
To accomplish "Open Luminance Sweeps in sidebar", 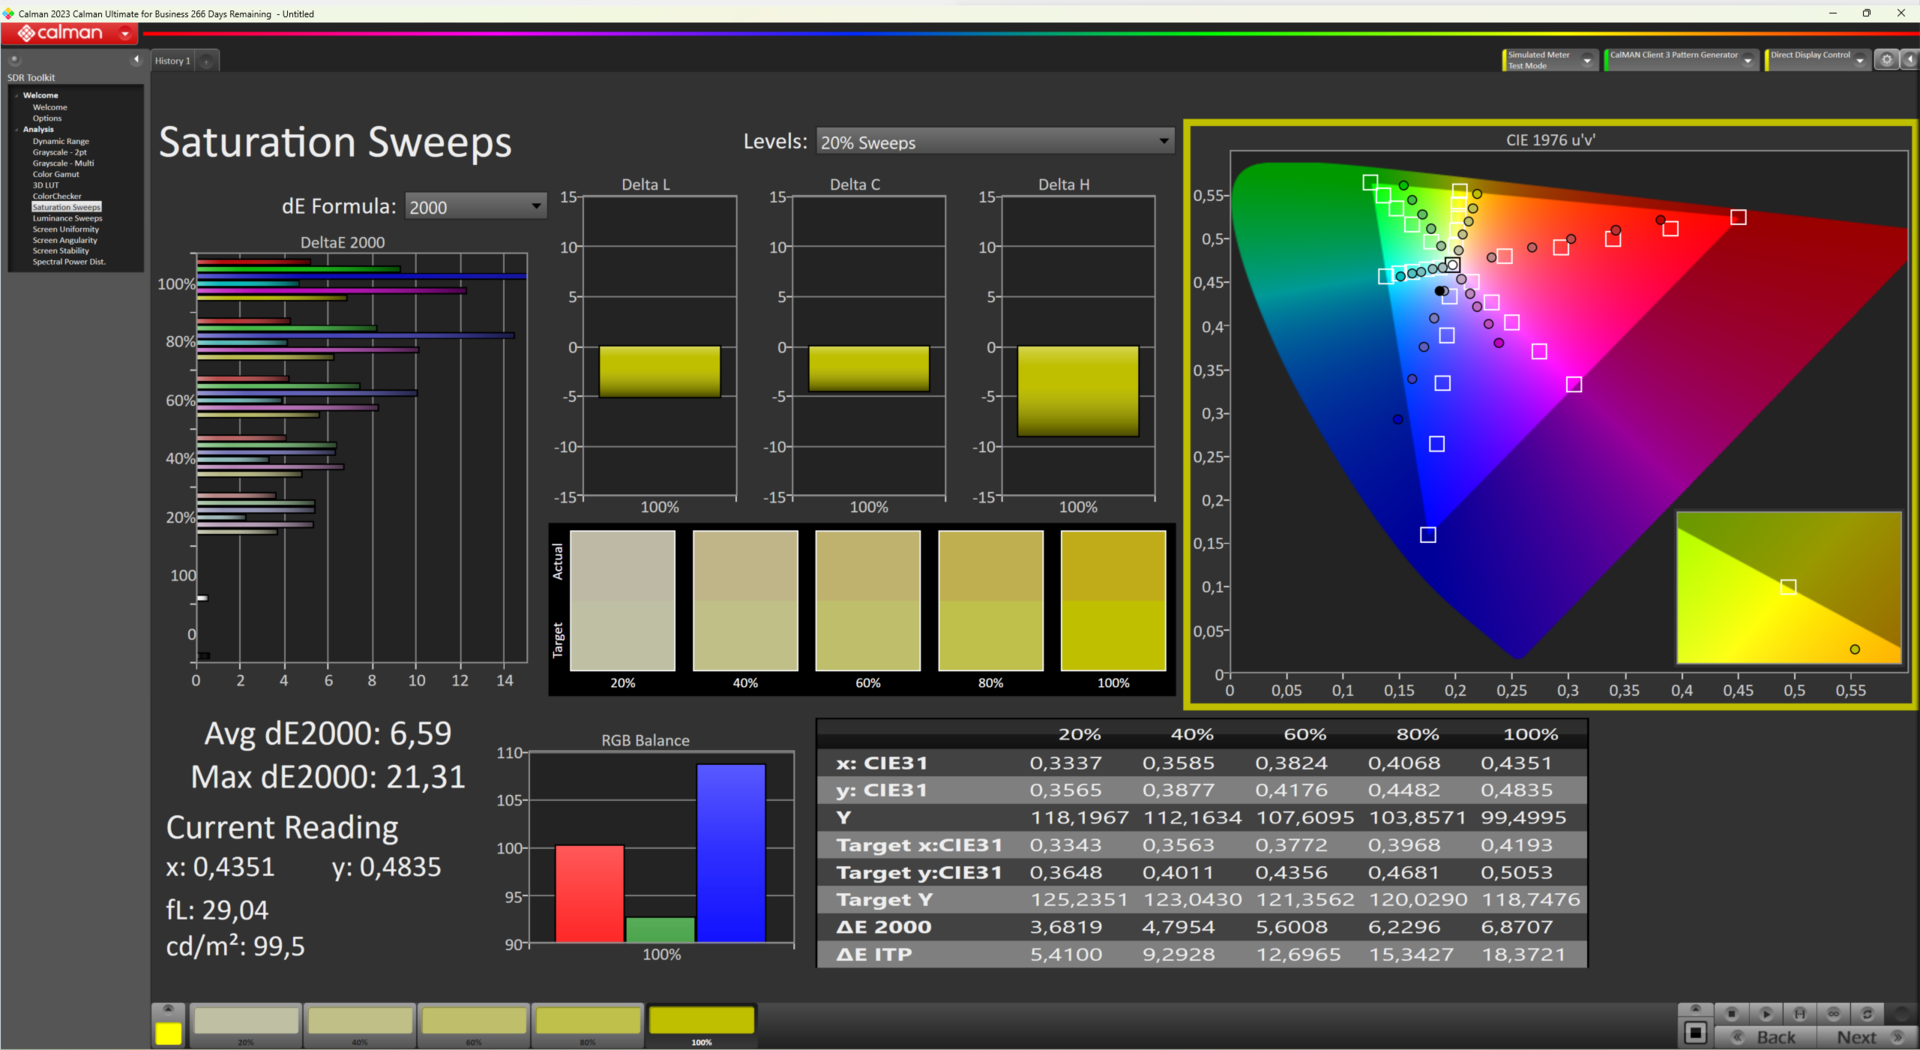I will pyautogui.click(x=67, y=218).
